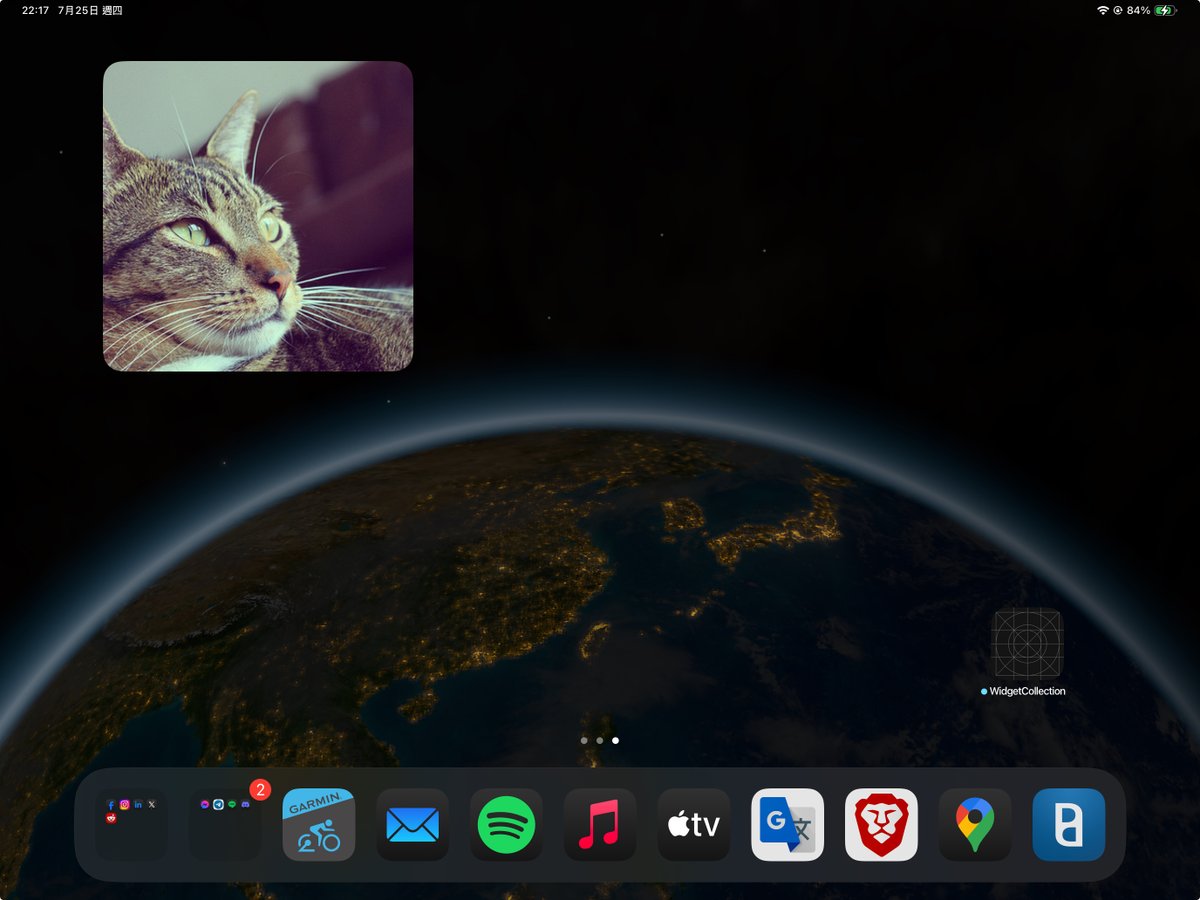Select the middle page indicator dot
Screen dimensions: 1200x900
pyautogui.click(x=600, y=740)
